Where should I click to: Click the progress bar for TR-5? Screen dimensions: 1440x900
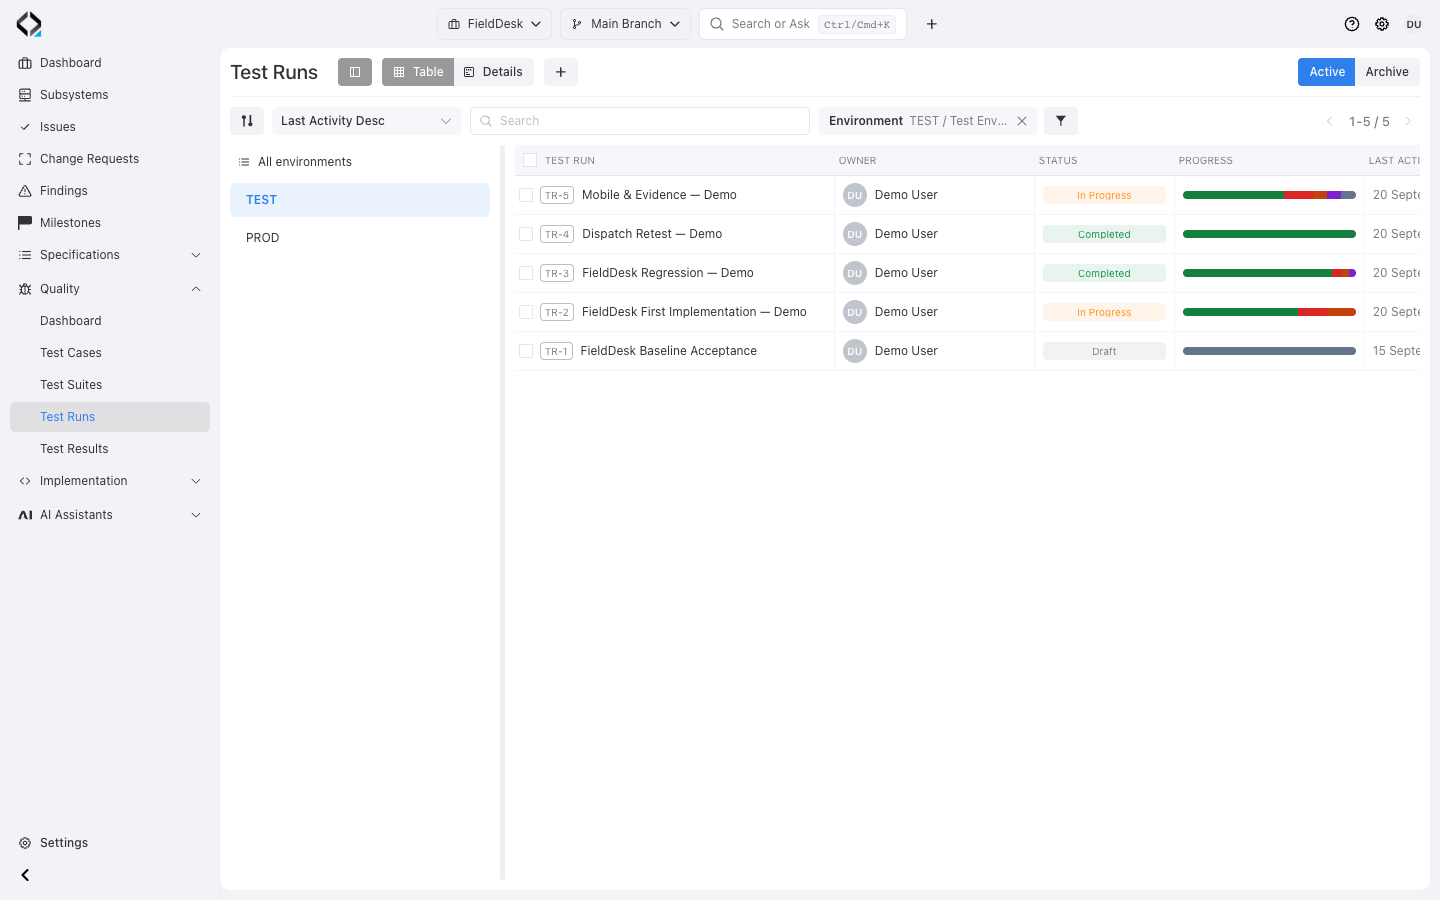coord(1269,195)
